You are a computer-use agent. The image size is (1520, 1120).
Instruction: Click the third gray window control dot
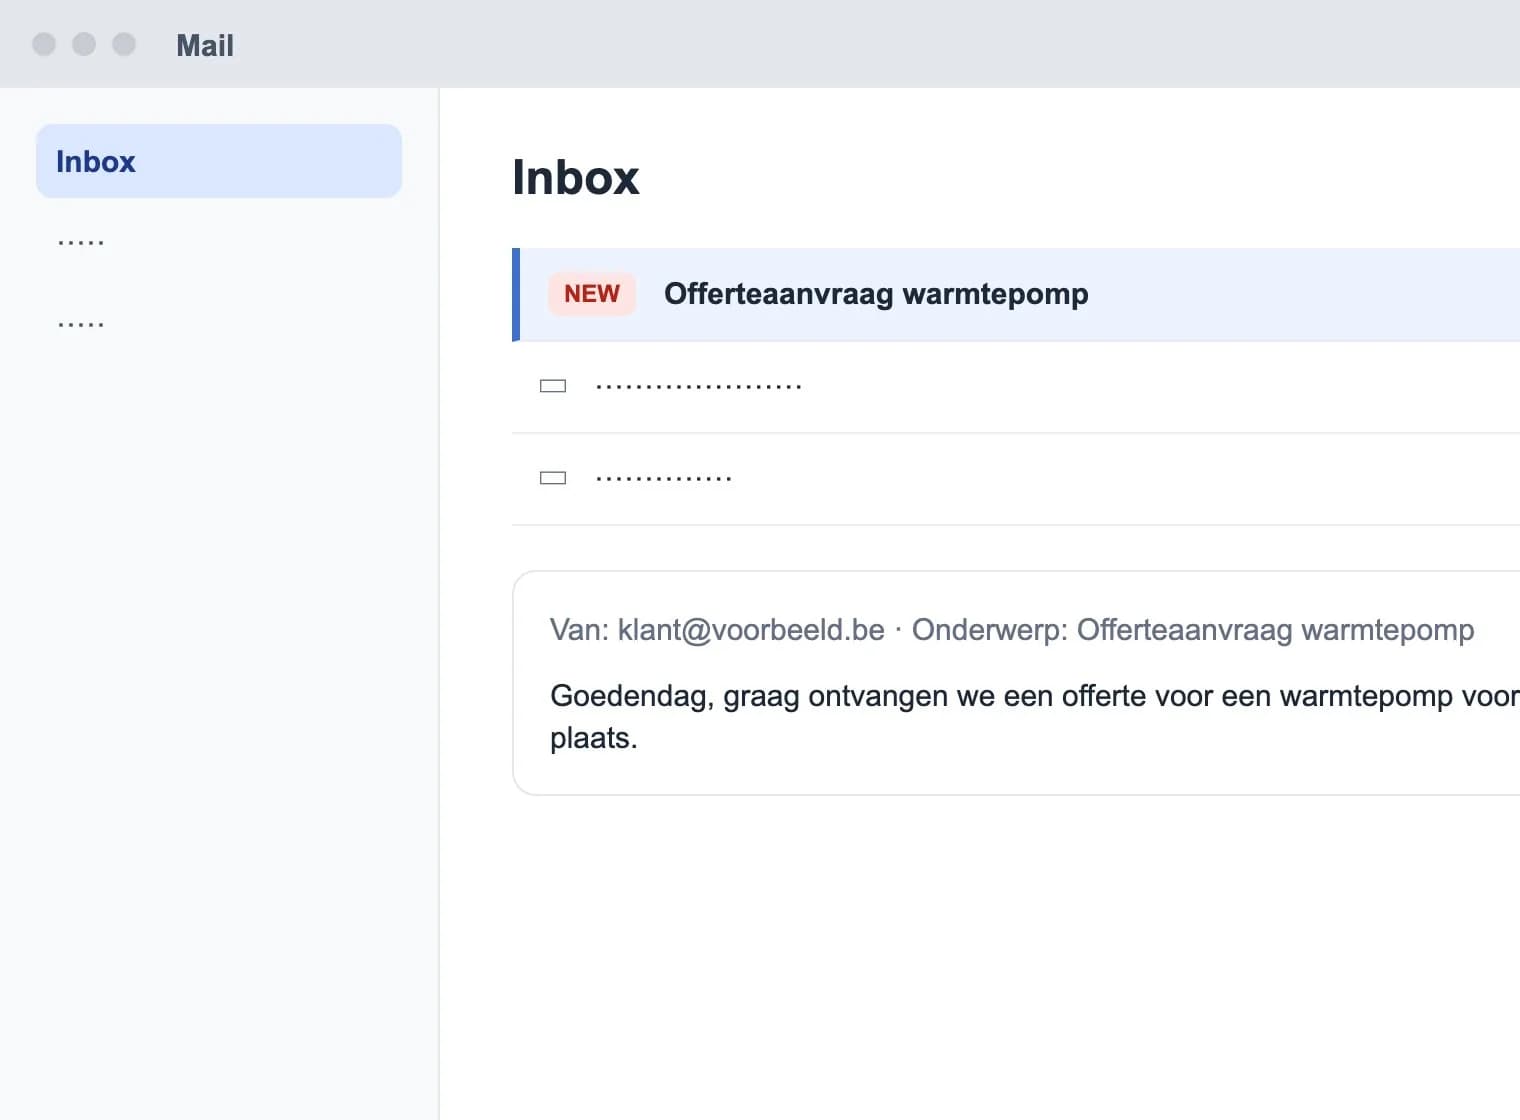coord(124,44)
